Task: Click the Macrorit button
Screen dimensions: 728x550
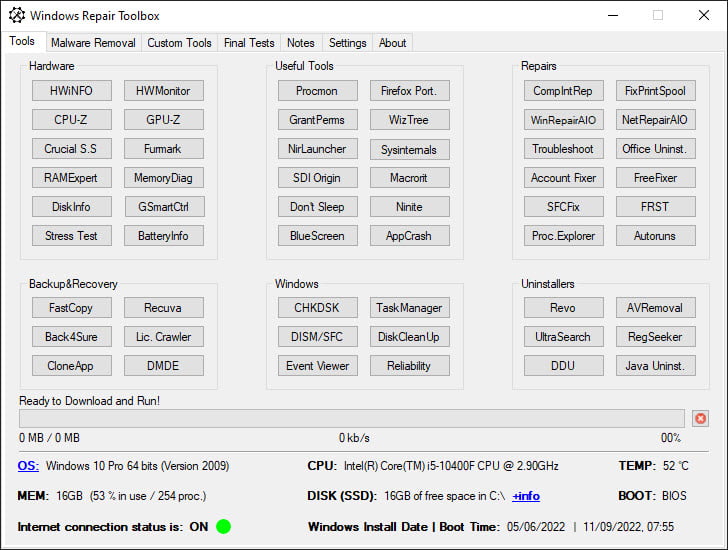Action: click(x=410, y=178)
